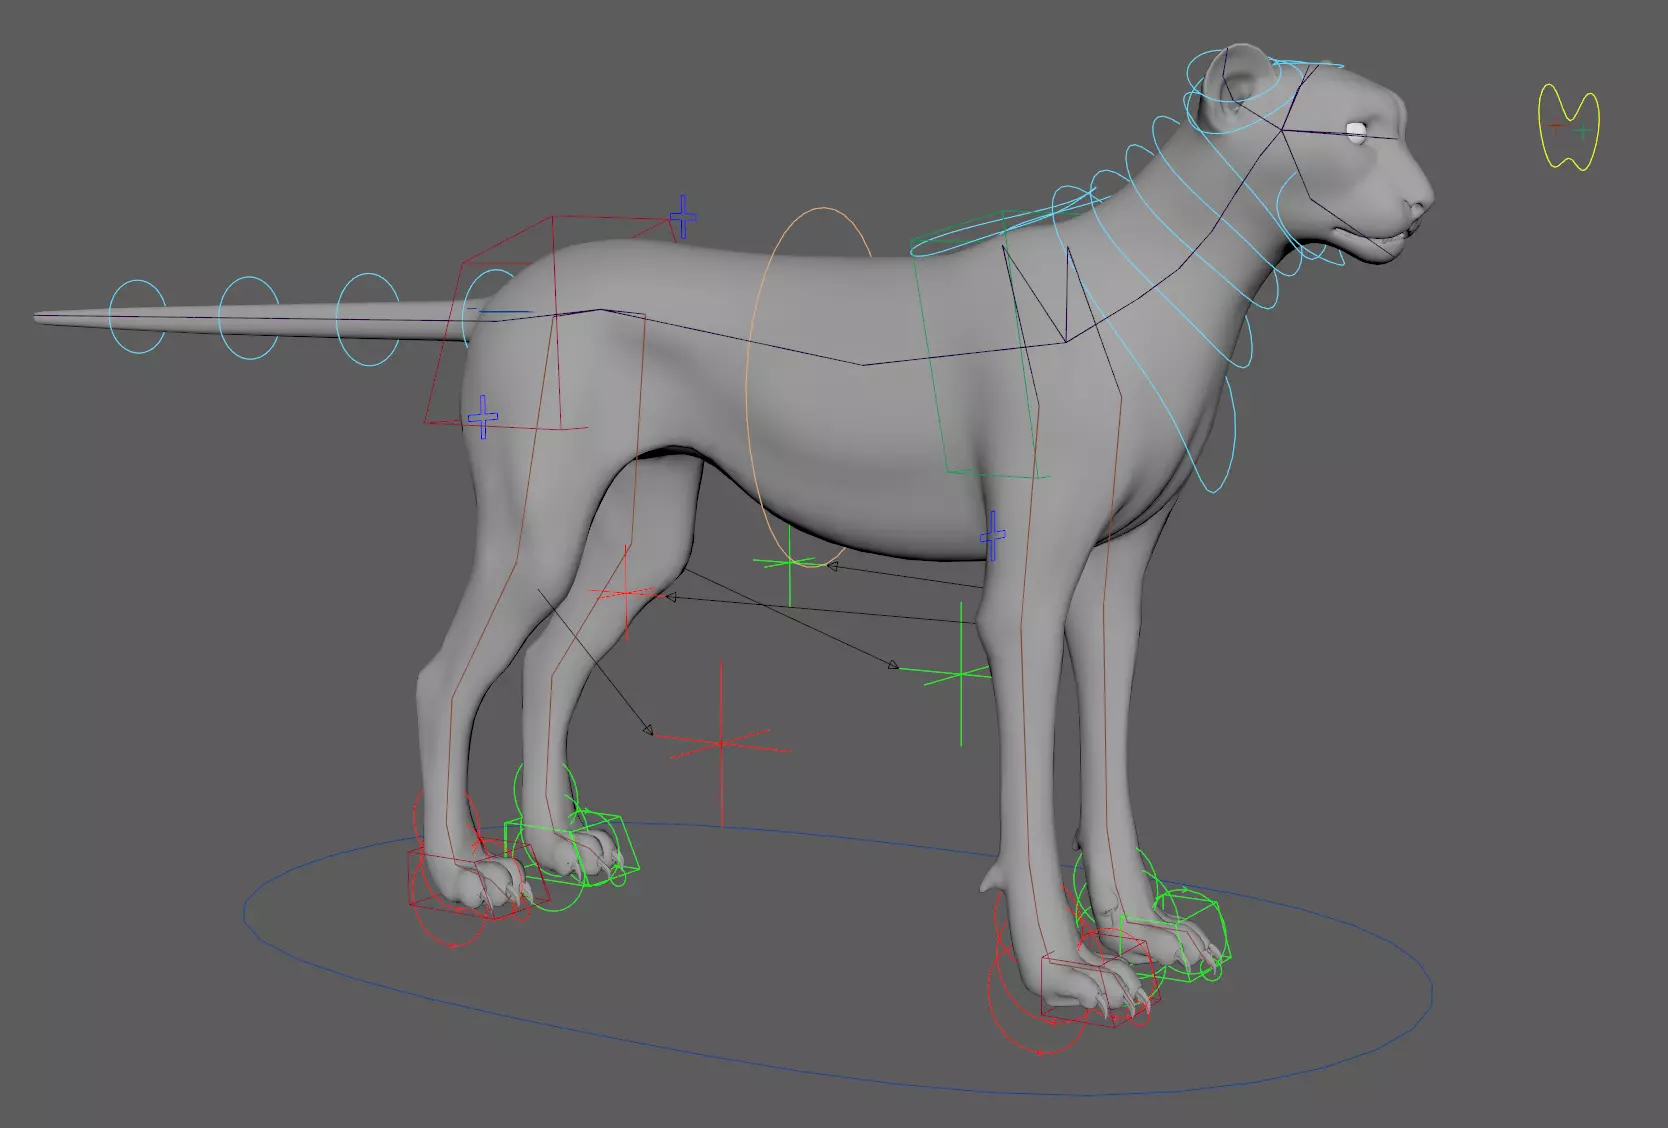Click the blue cross locator on front shoulder
The width and height of the screenshot is (1668, 1128).
(x=993, y=536)
